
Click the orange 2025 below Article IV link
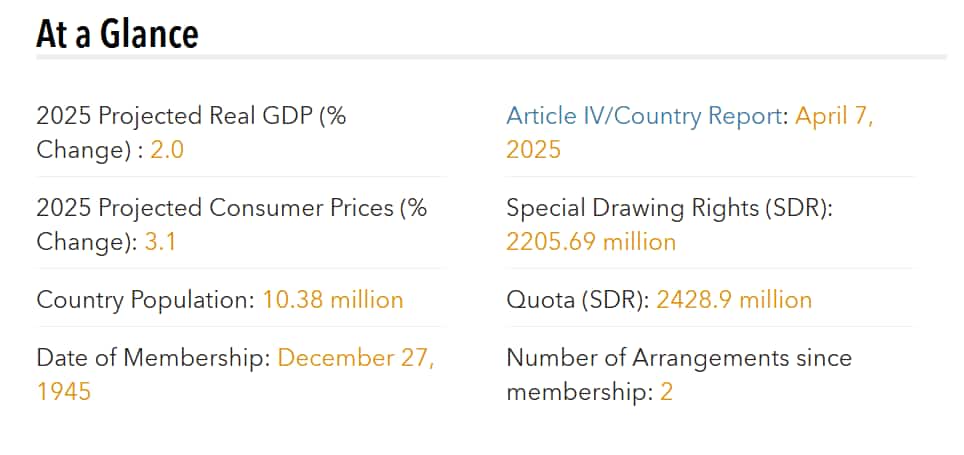pyautogui.click(x=533, y=150)
